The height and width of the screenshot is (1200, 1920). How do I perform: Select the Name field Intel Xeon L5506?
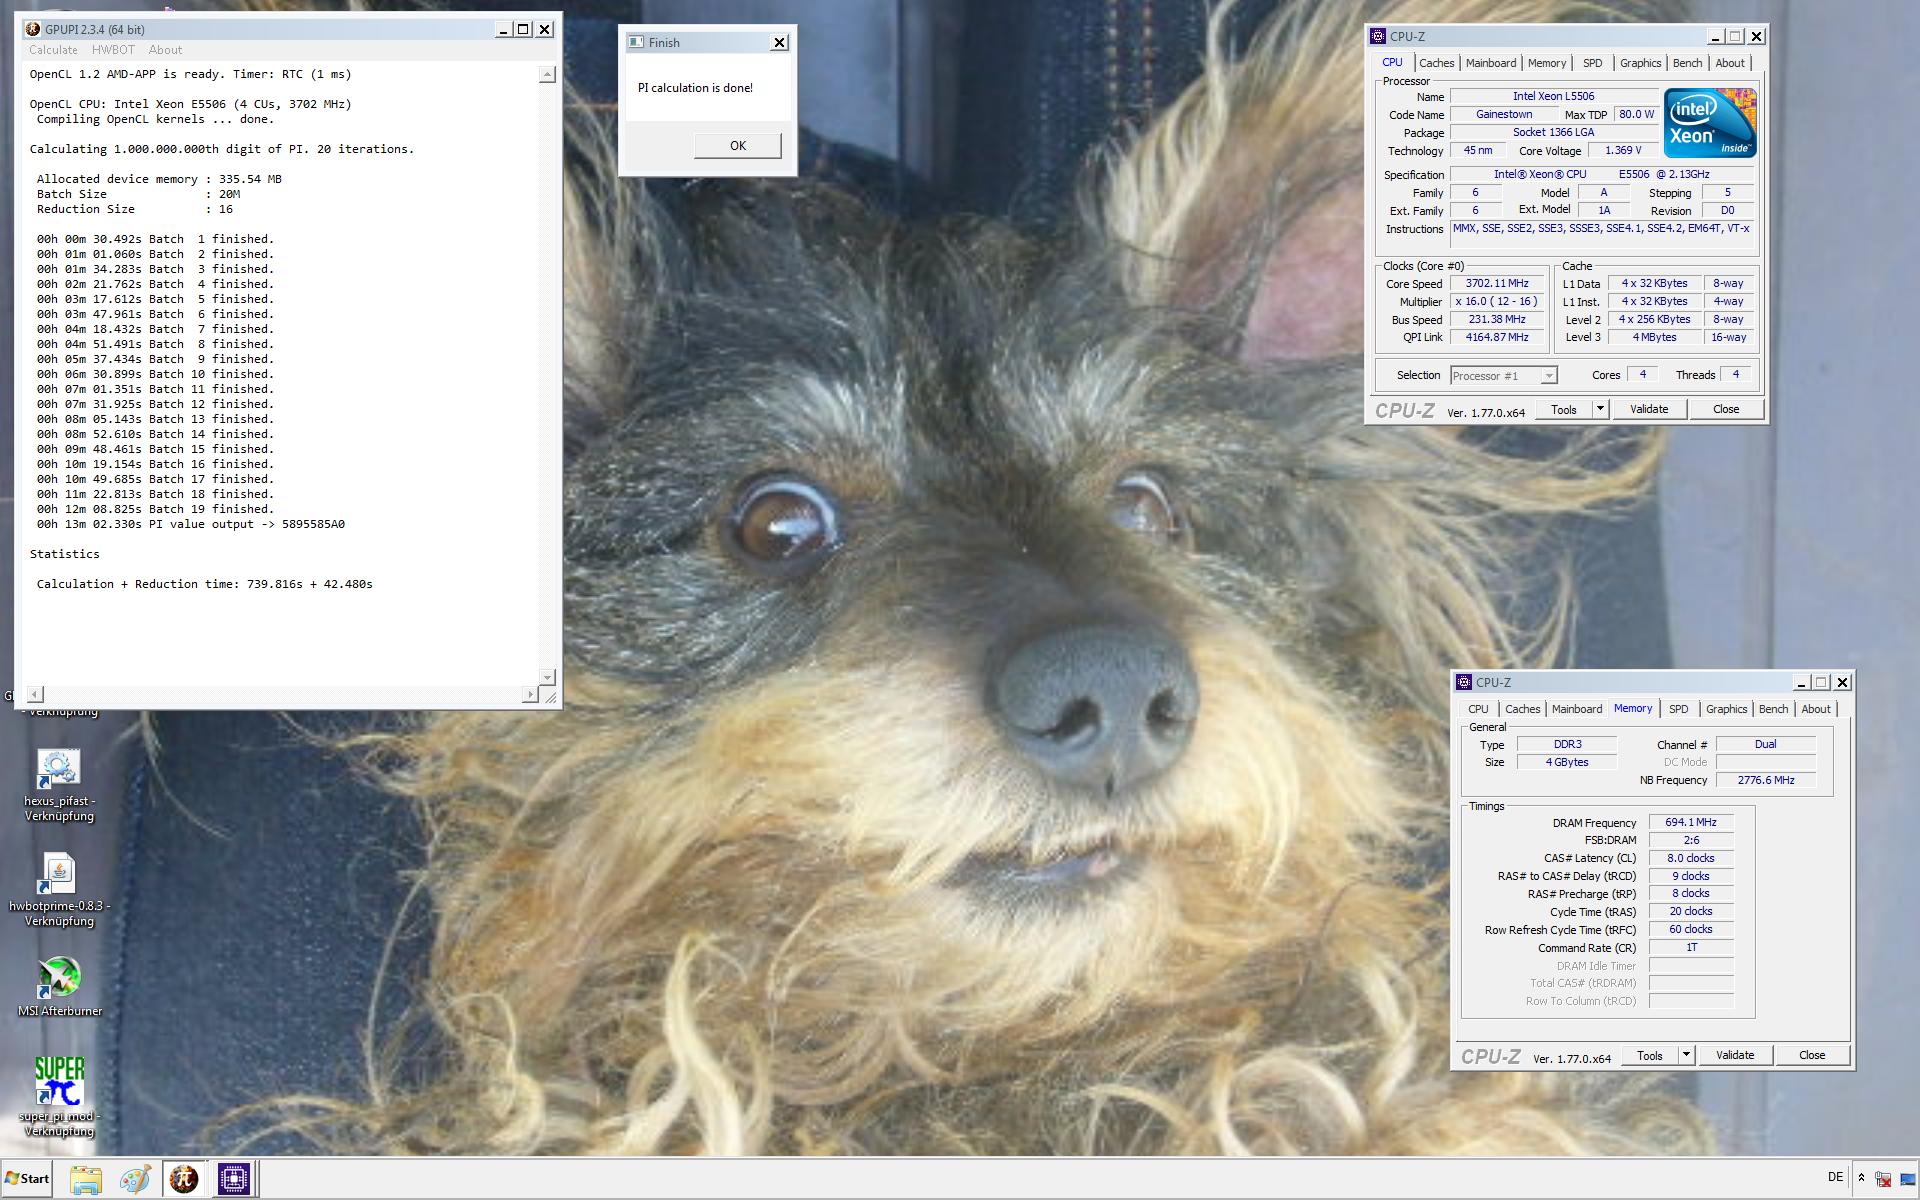pos(1554,96)
